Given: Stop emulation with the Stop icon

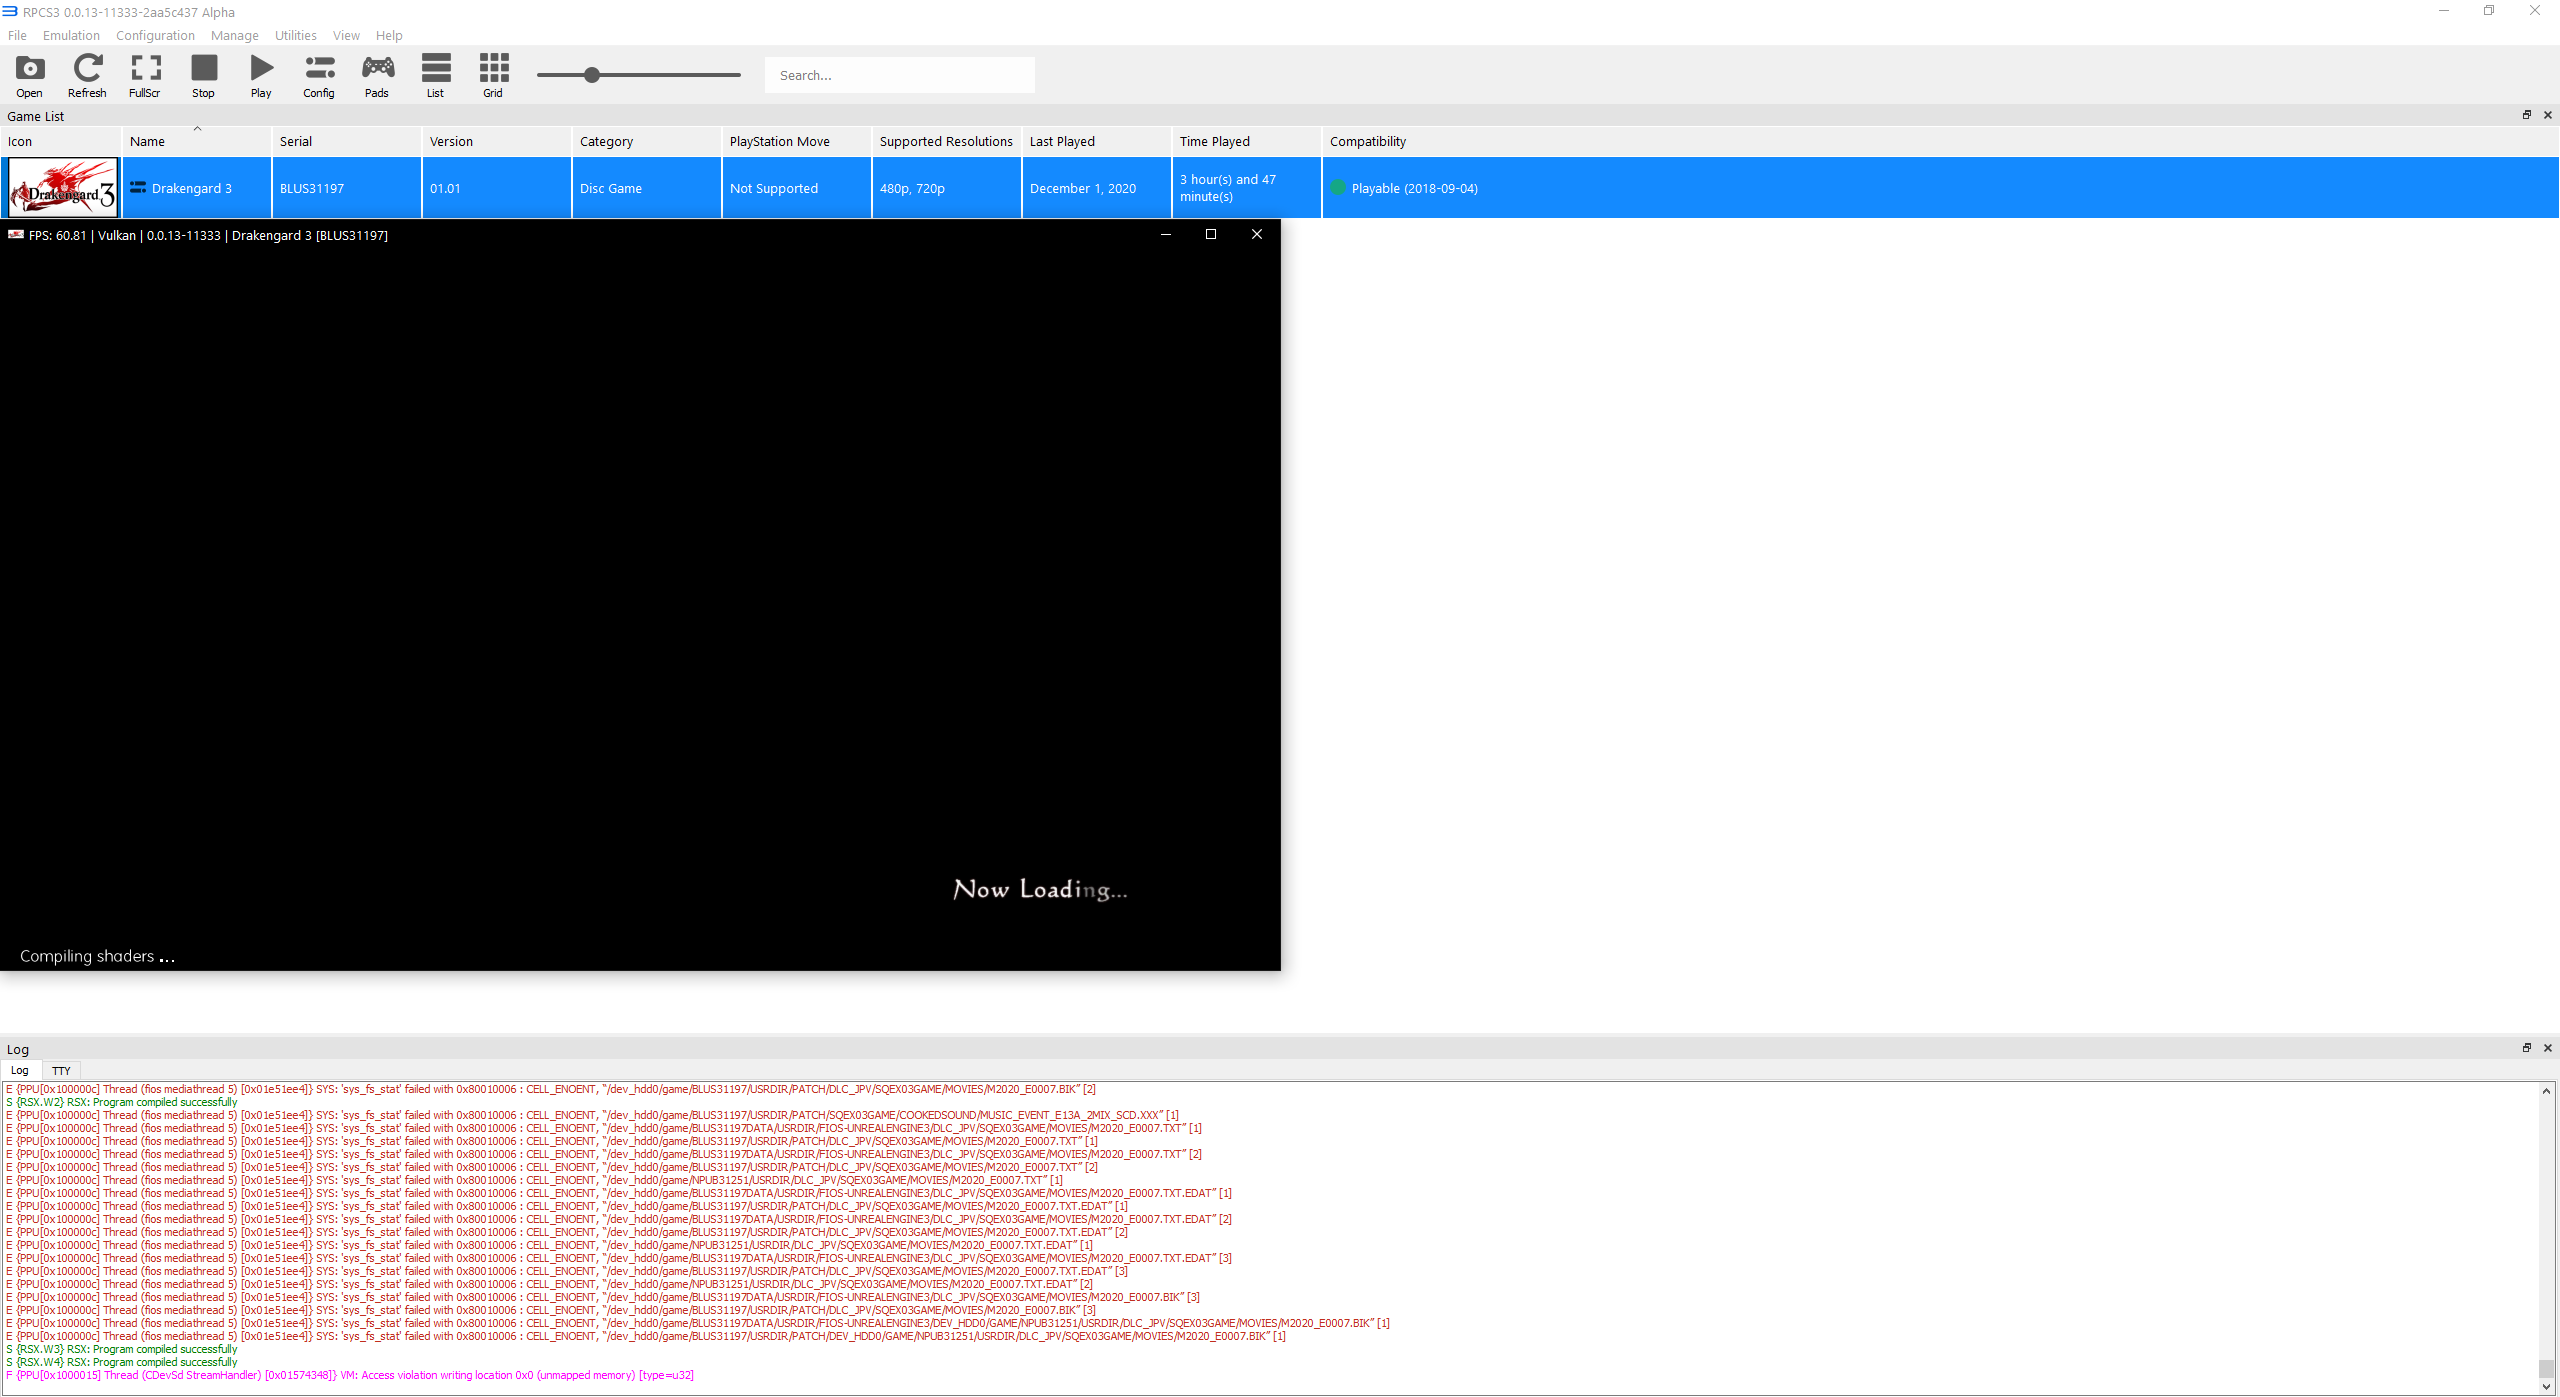Looking at the screenshot, I should click(204, 76).
